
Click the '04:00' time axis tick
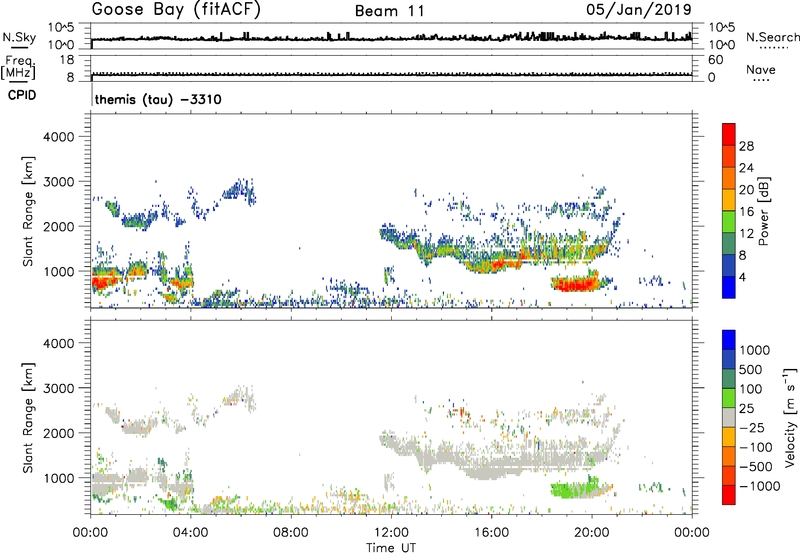pos(191,533)
